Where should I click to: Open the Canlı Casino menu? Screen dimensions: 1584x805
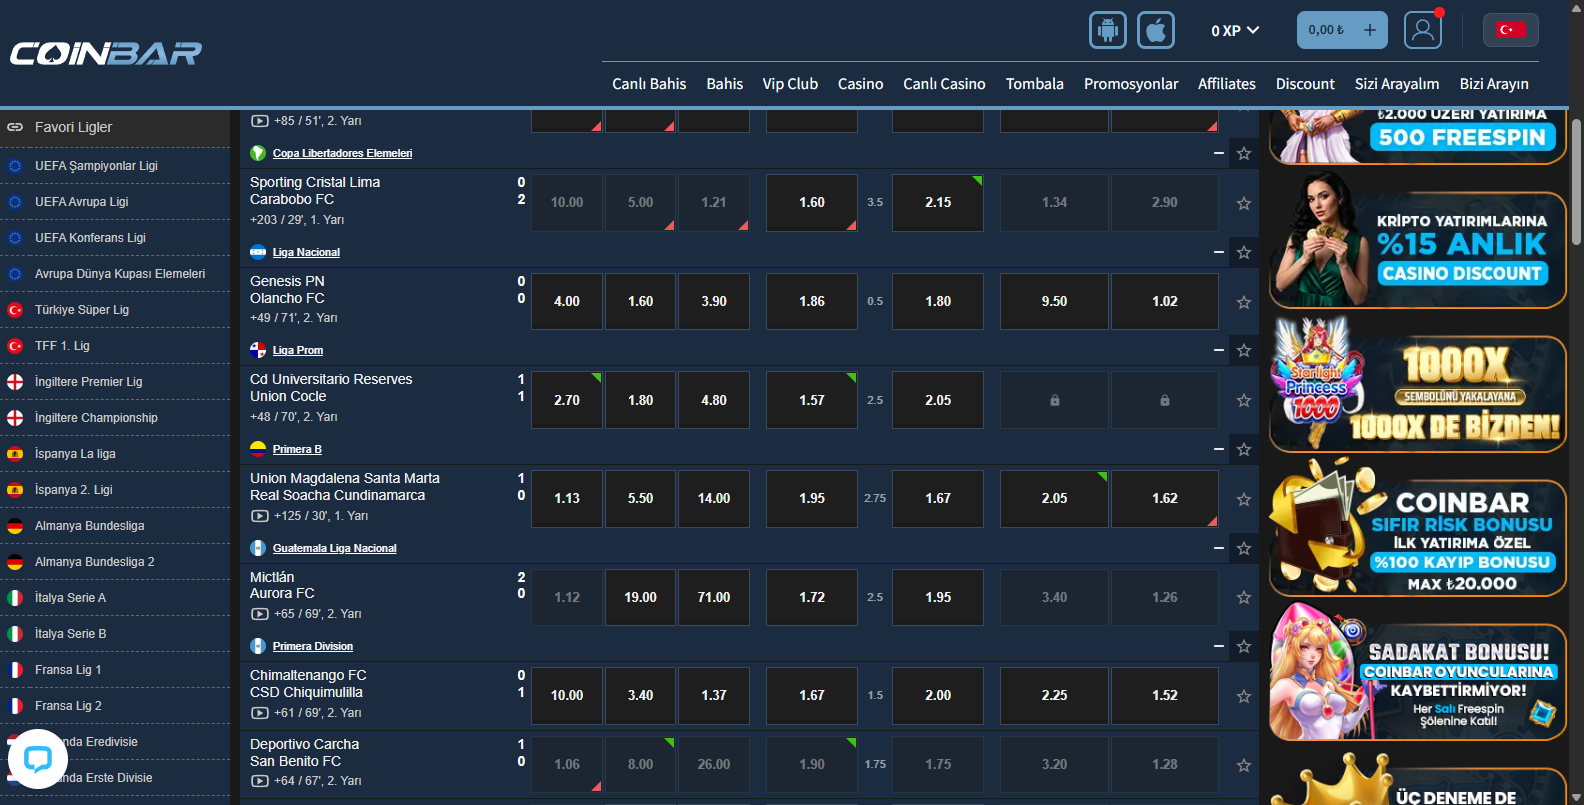pos(943,84)
